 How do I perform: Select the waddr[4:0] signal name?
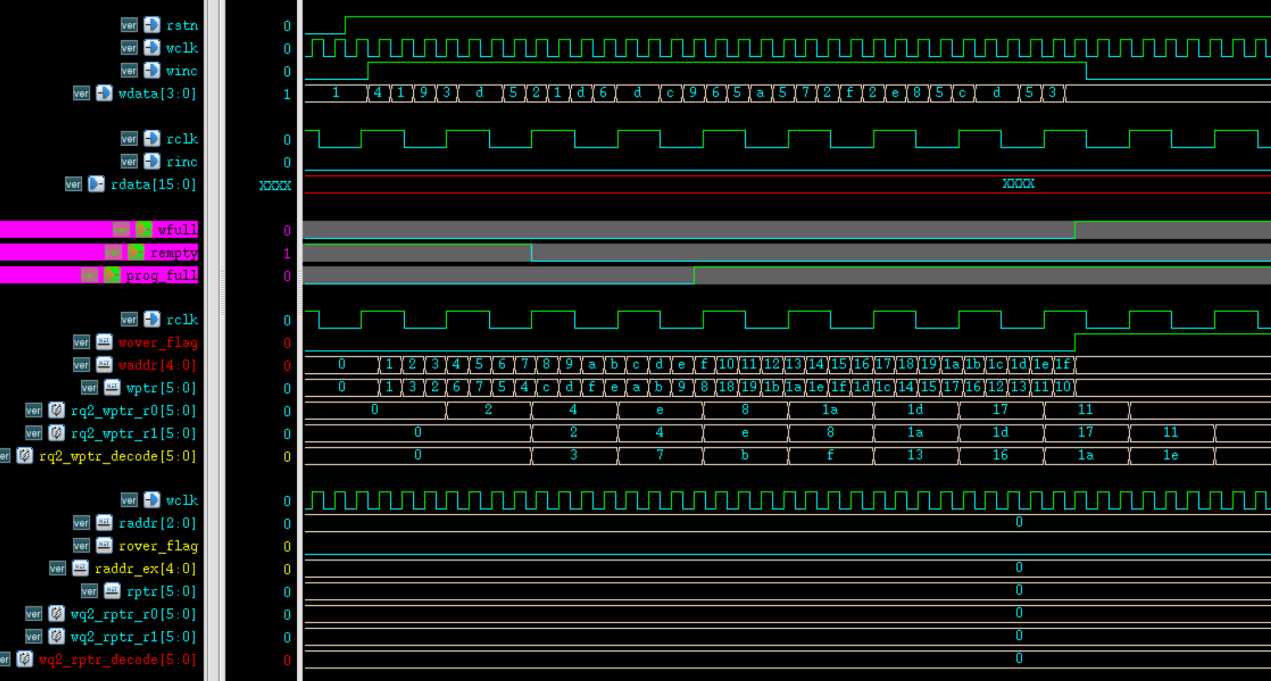click(x=157, y=365)
